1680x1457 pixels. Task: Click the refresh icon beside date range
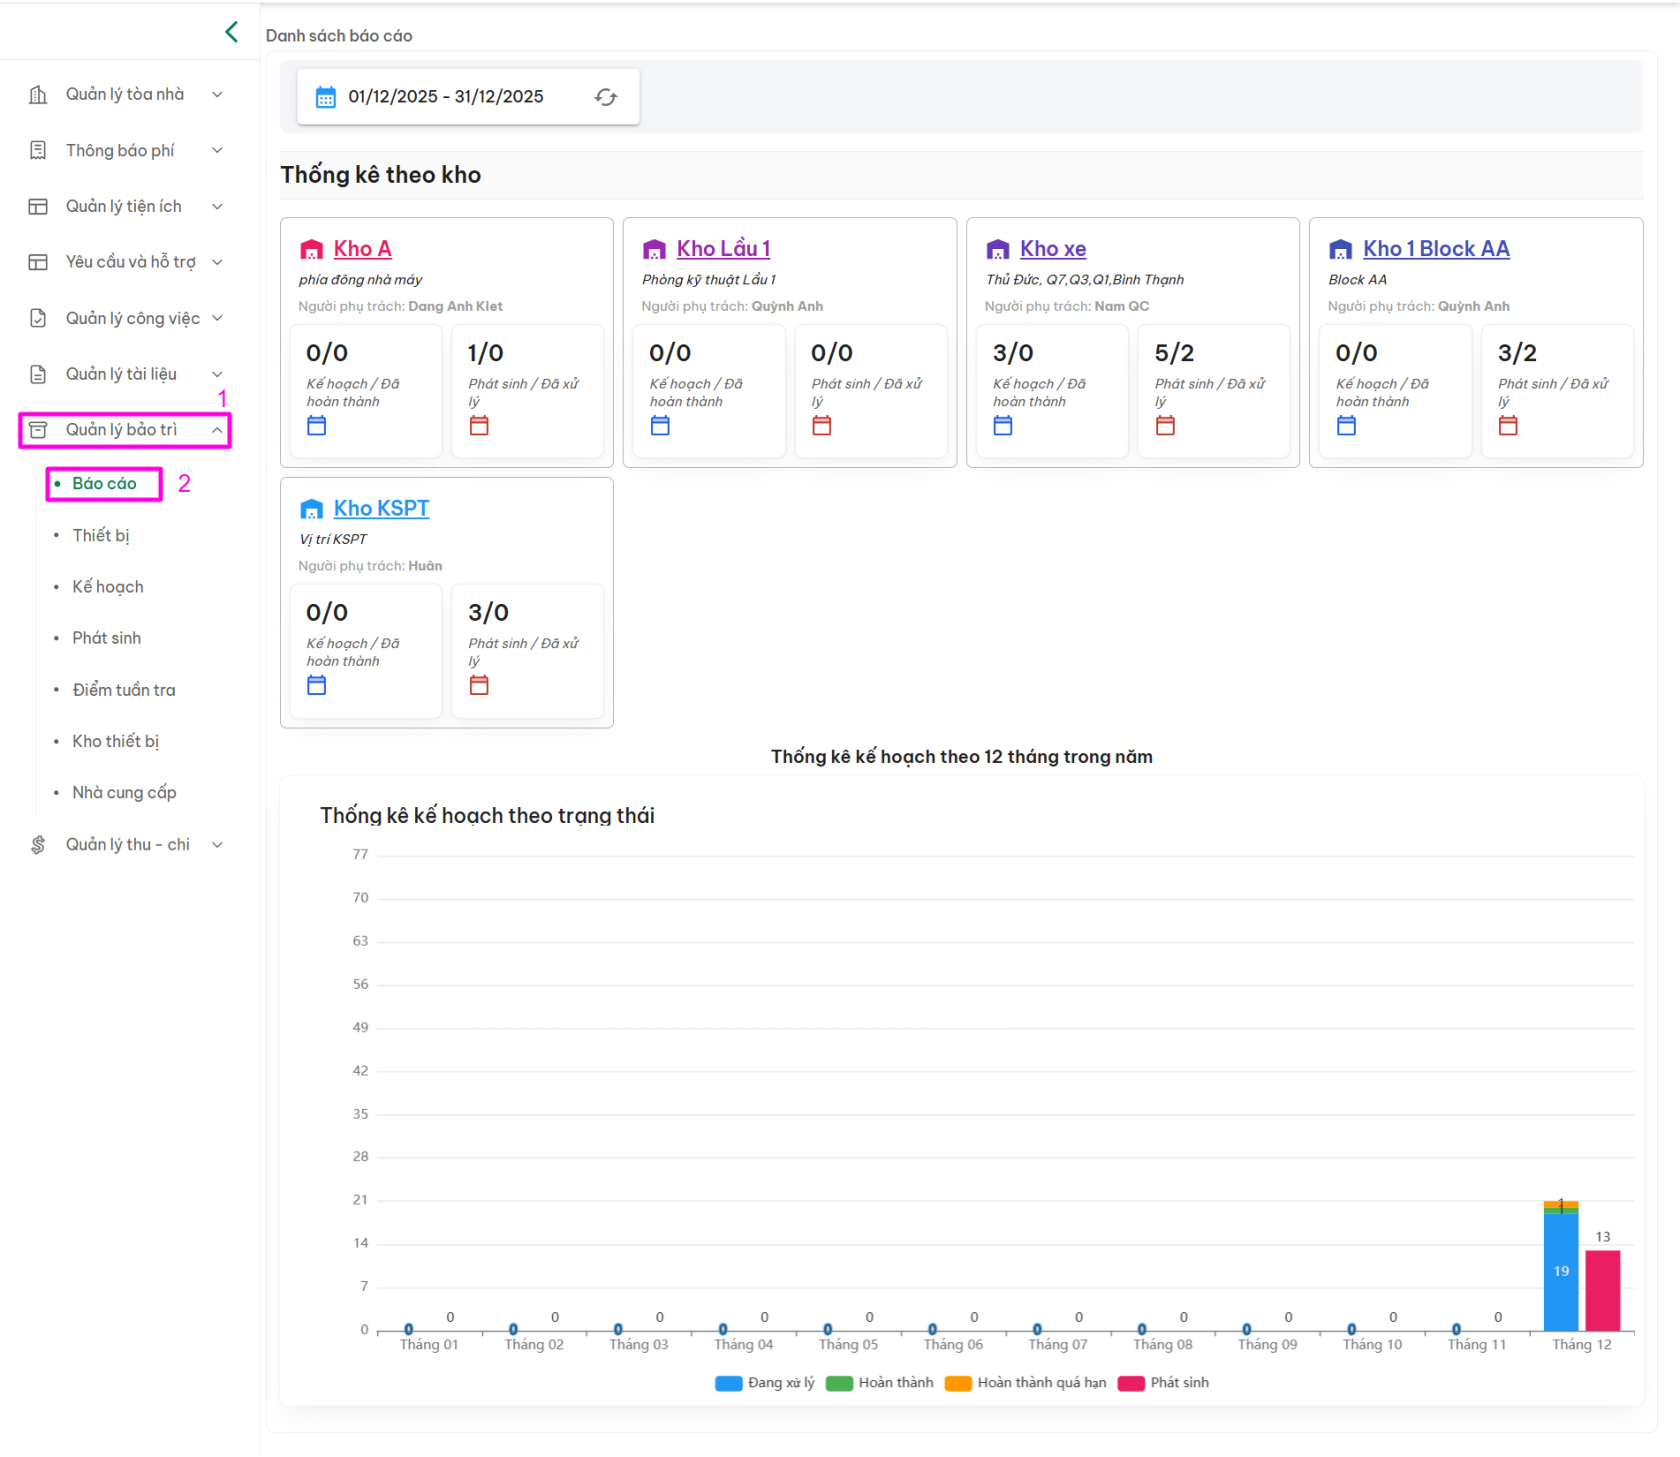pyautogui.click(x=606, y=97)
